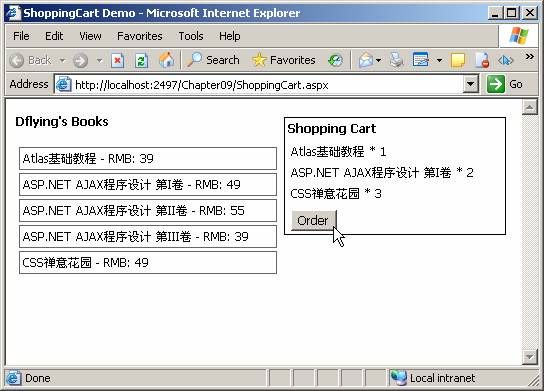Viewport: 544px width, 391px height.
Task: Expand the toolbar overflow chevron
Action: point(529,56)
